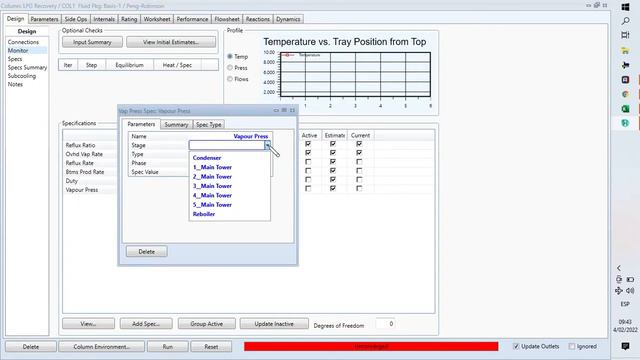
Task: Click the Update Inactive button
Action: [x=274, y=324]
